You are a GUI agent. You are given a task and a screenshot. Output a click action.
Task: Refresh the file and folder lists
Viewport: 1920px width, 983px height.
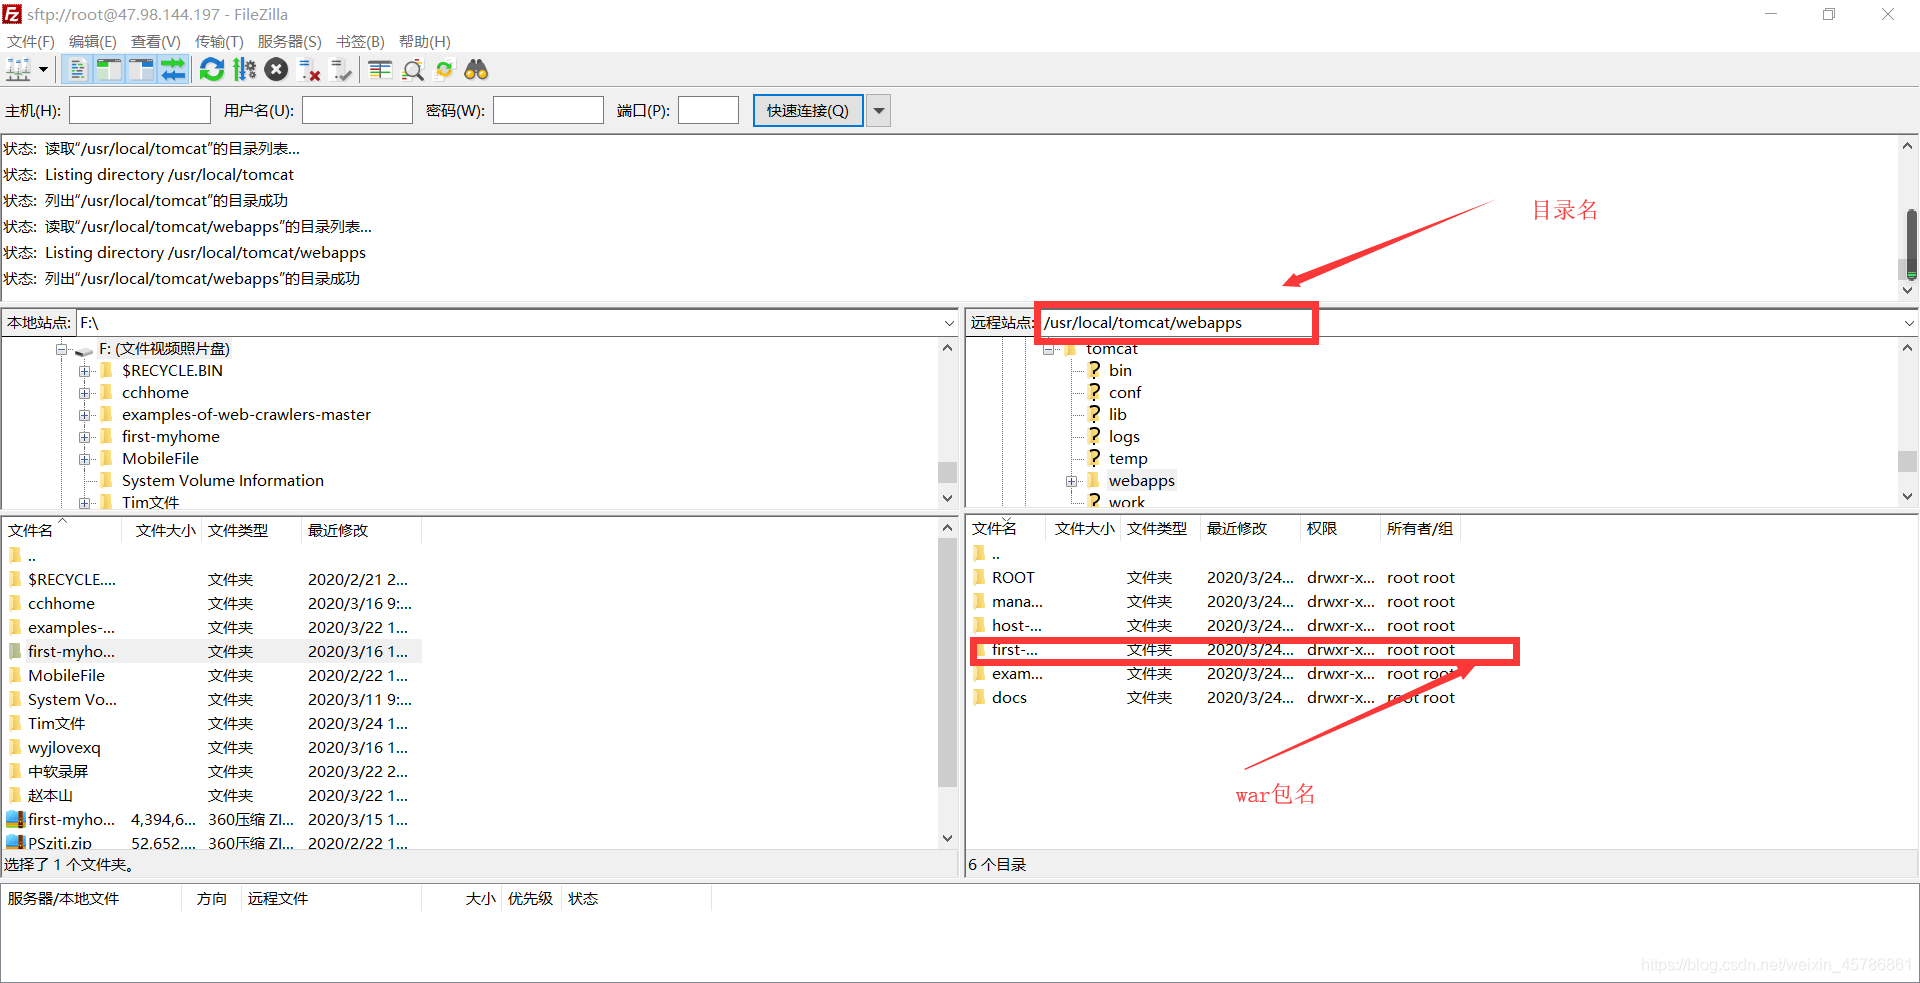pyautogui.click(x=212, y=70)
